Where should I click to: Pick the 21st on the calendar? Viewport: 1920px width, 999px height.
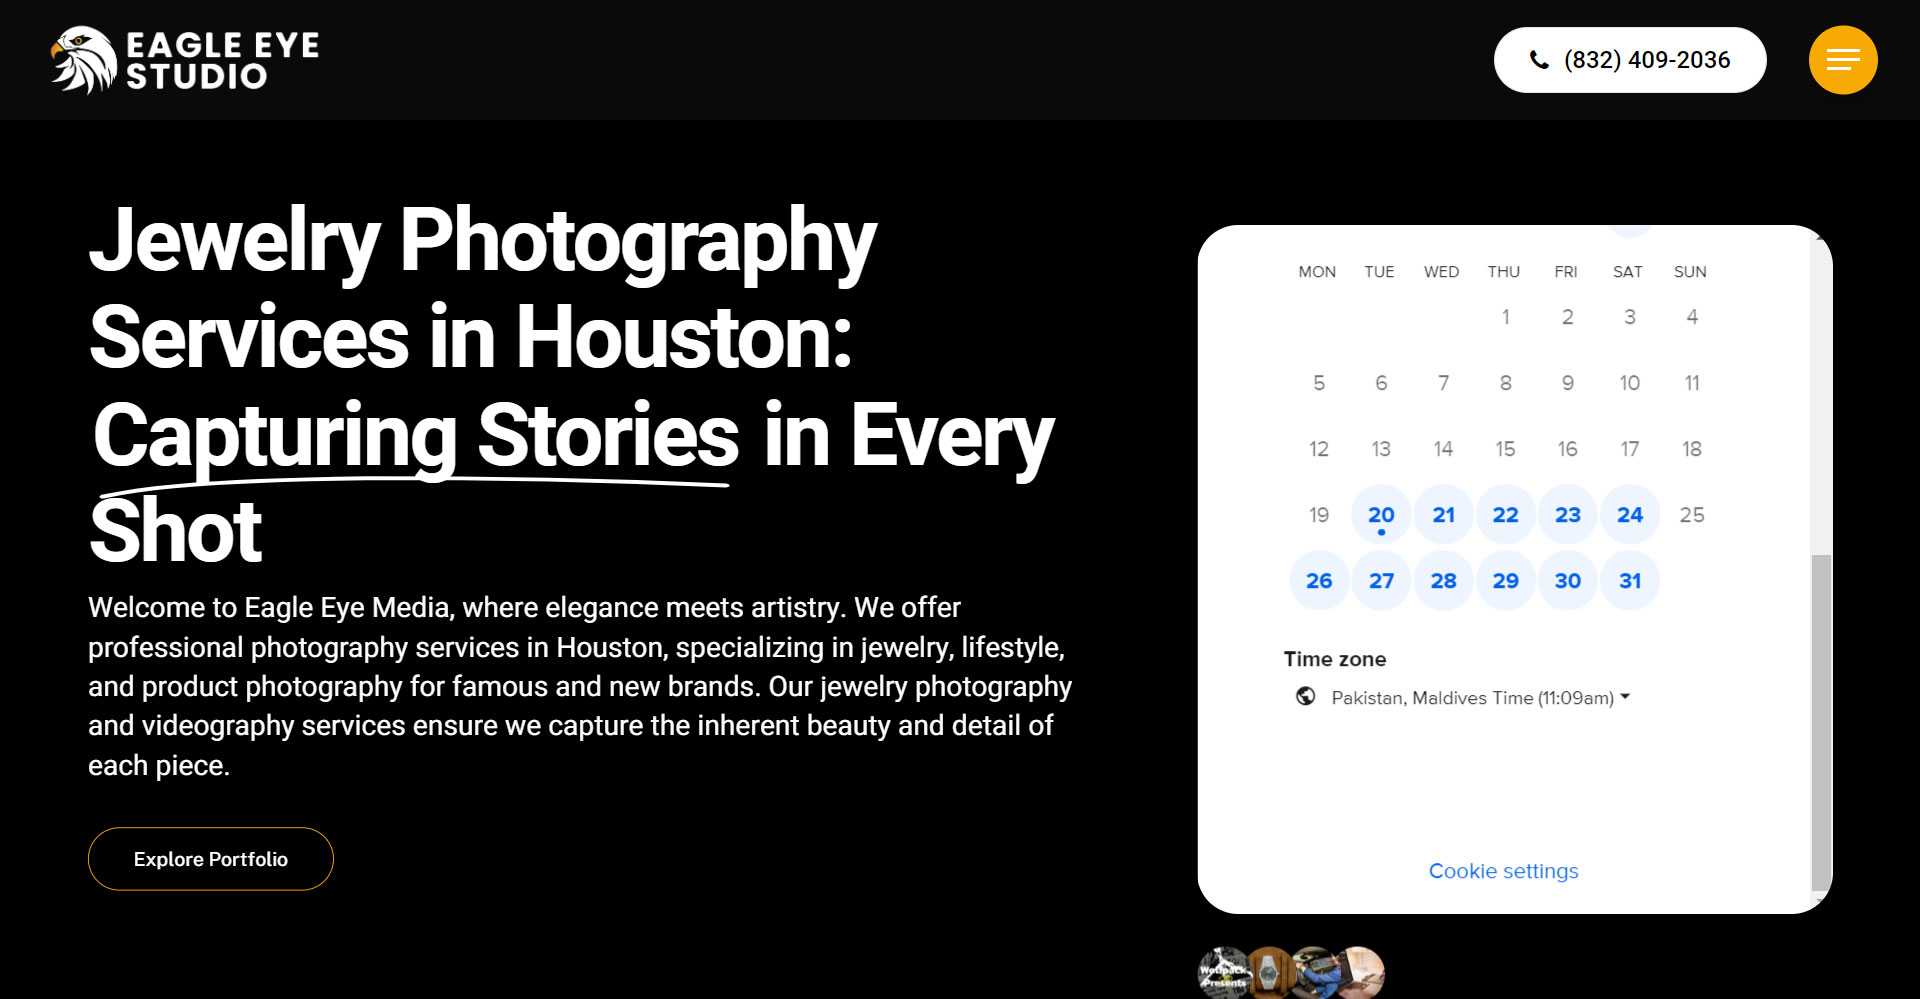point(1443,515)
